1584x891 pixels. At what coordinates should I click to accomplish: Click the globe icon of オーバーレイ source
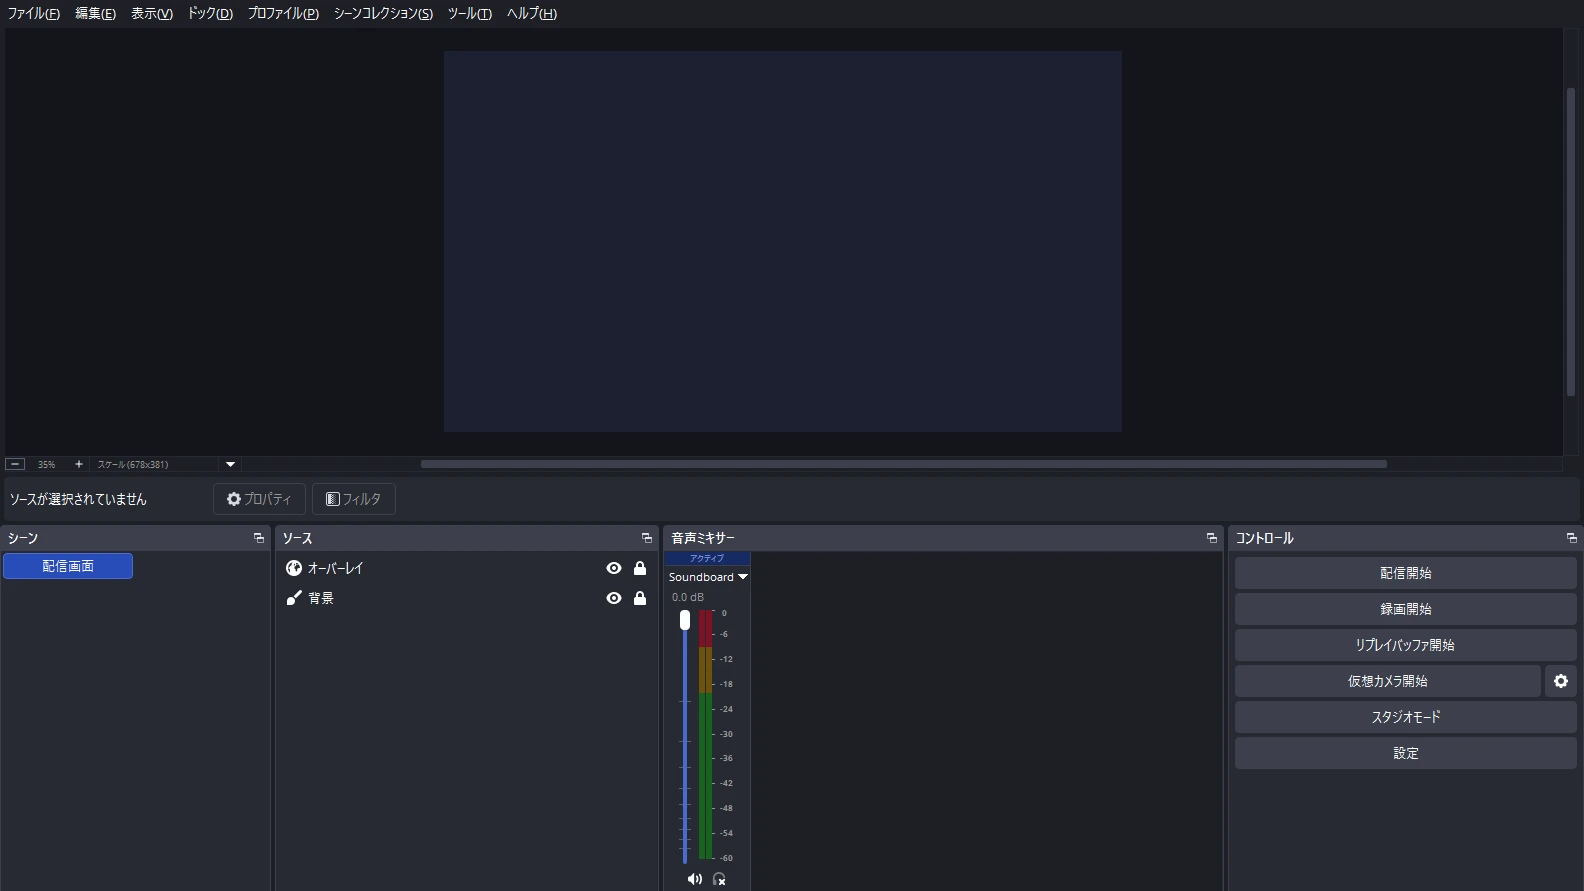pyautogui.click(x=294, y=568)
